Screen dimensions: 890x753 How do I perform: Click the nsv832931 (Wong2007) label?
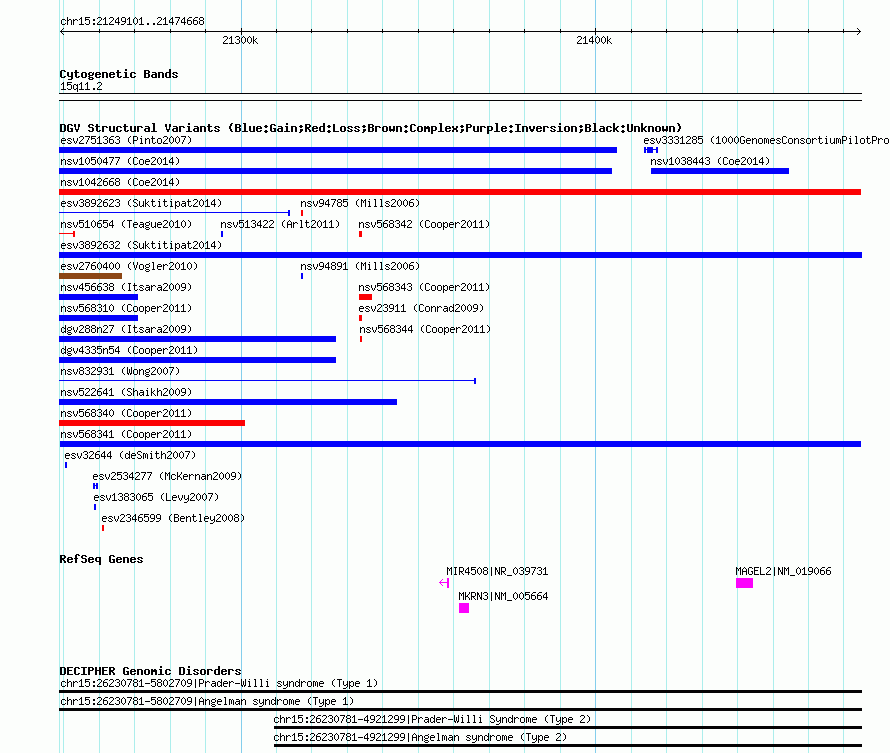[120, 371]
